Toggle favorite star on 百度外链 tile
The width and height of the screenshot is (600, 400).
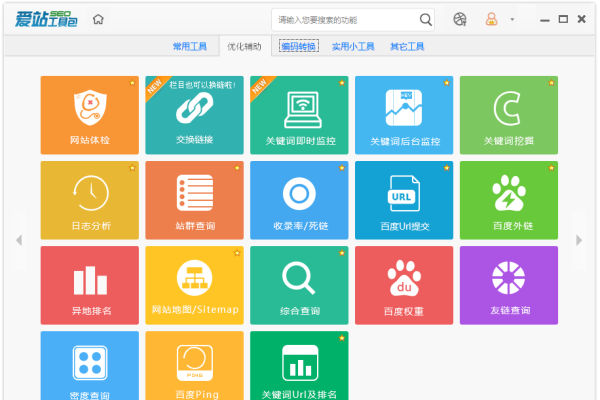pyautogui.click(x=551, y=168)
